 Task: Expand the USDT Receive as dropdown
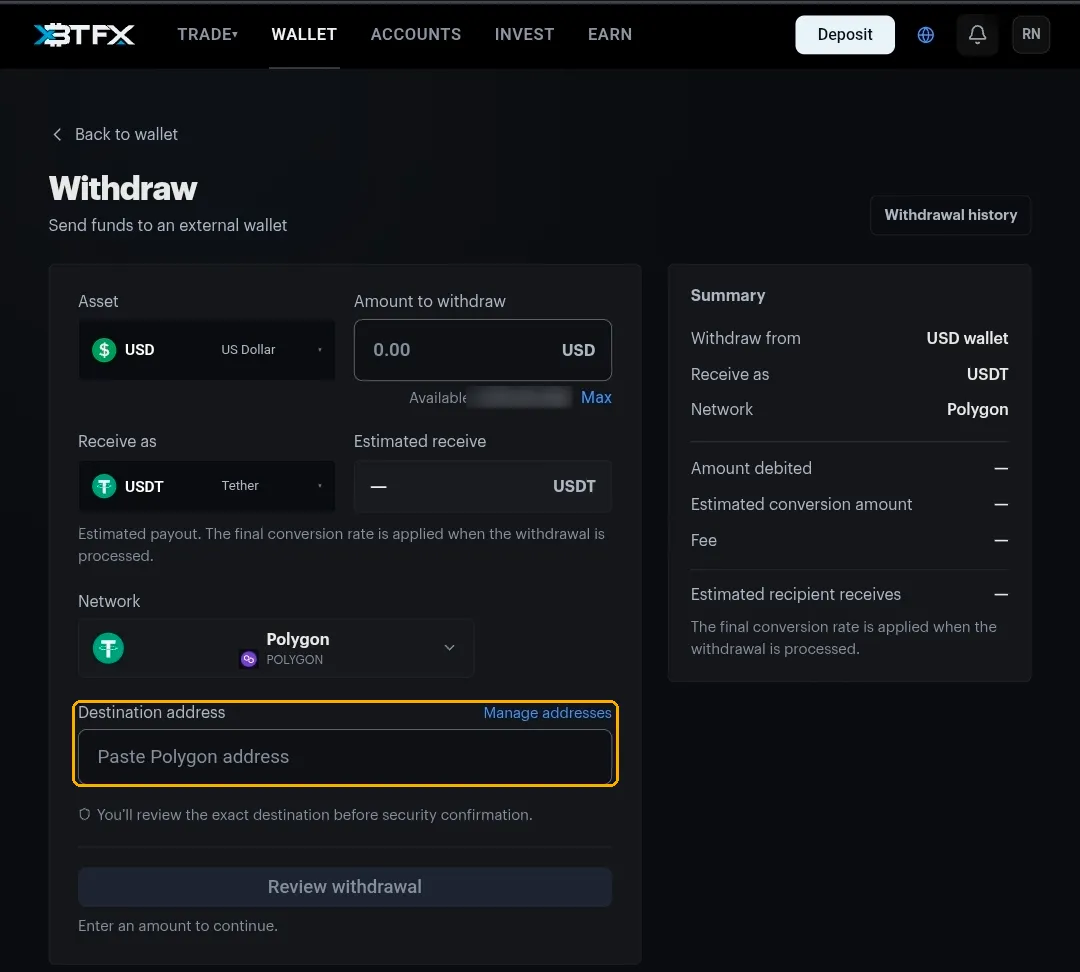click(x=207, y=486)
